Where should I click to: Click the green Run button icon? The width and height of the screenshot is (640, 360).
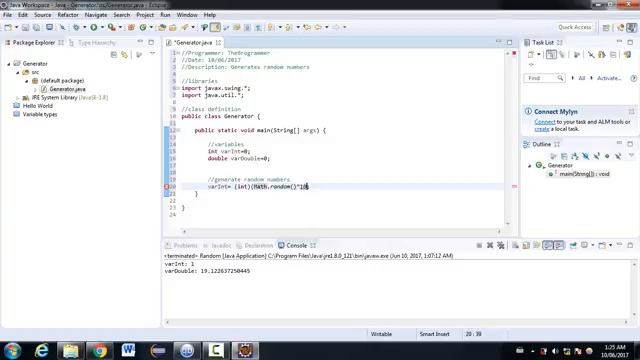(94, 27)
